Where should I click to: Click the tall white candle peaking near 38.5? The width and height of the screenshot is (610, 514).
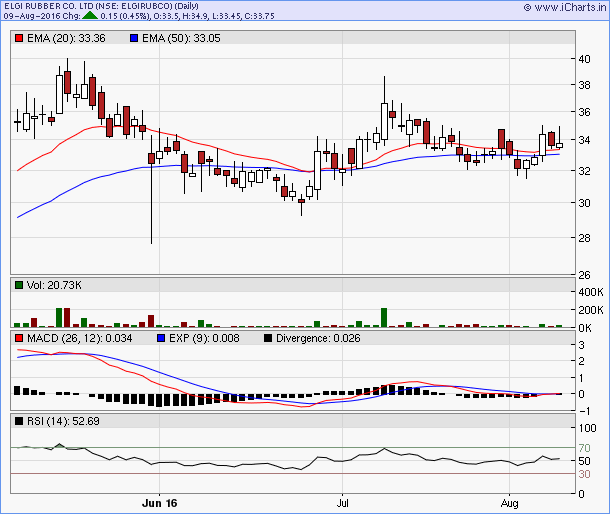click(x=384, y=111)
